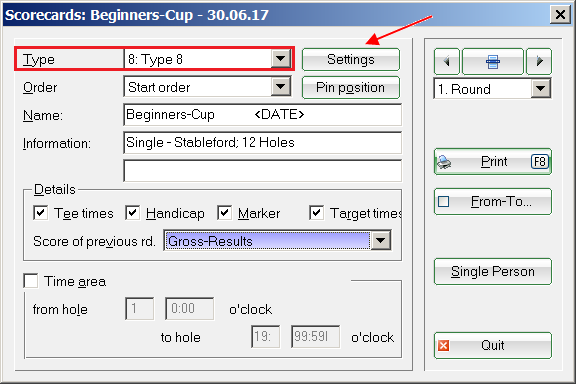
Task: Quit the scorecards dialog
Action: [x=493, y=345]
